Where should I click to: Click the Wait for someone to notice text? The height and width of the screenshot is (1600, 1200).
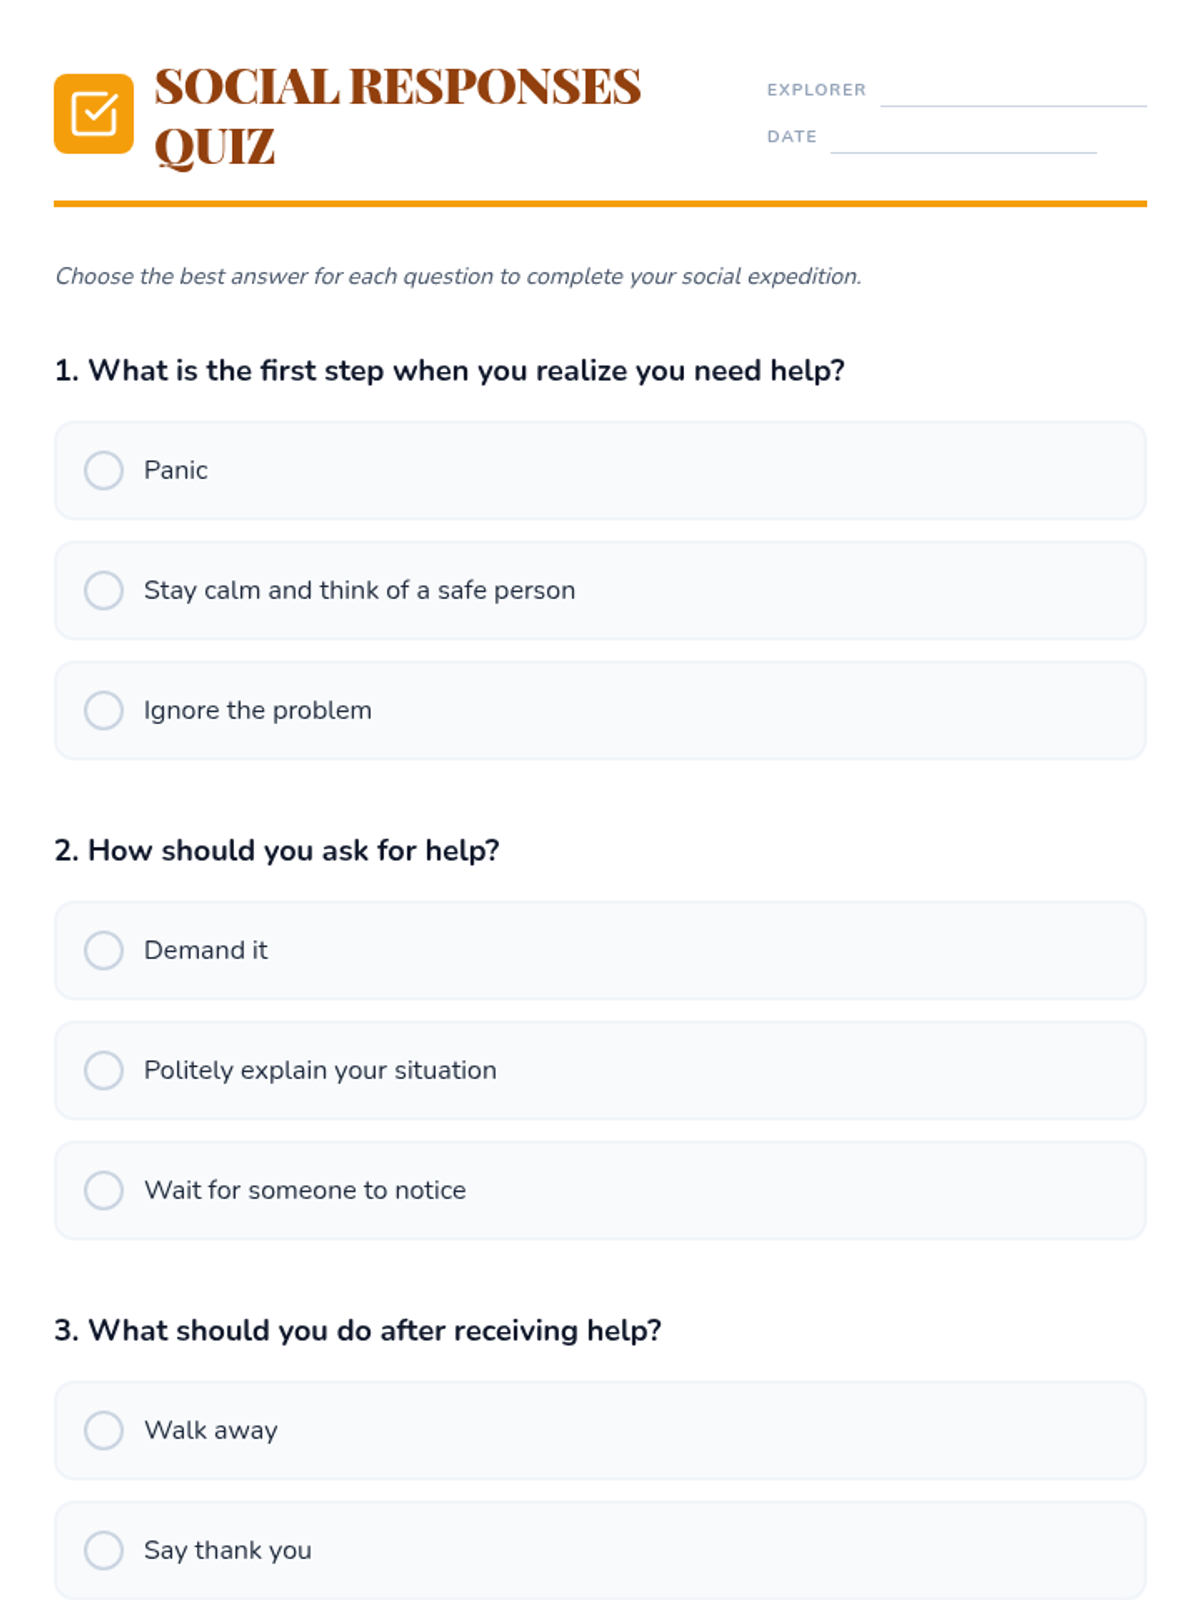[x=305, y=1190]
